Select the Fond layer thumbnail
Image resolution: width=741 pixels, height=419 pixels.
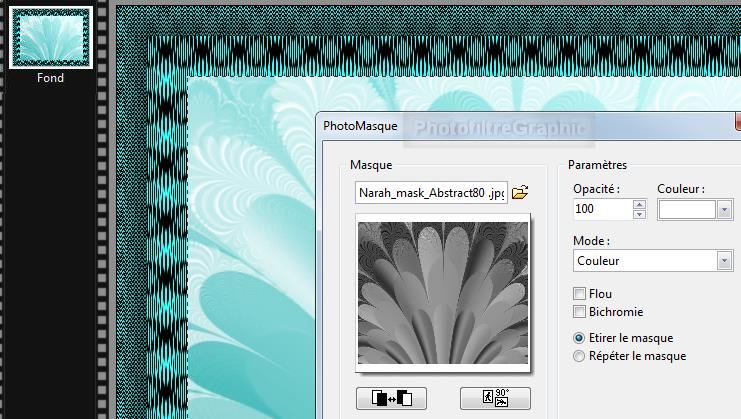pyautogui.click(x=50, y=38)
